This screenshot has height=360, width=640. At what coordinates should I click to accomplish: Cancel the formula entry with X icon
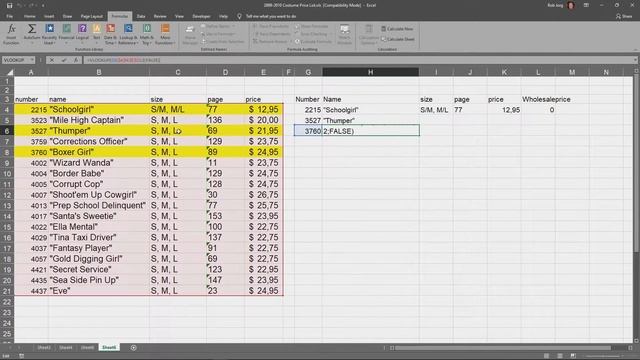[x=51, y=60]
